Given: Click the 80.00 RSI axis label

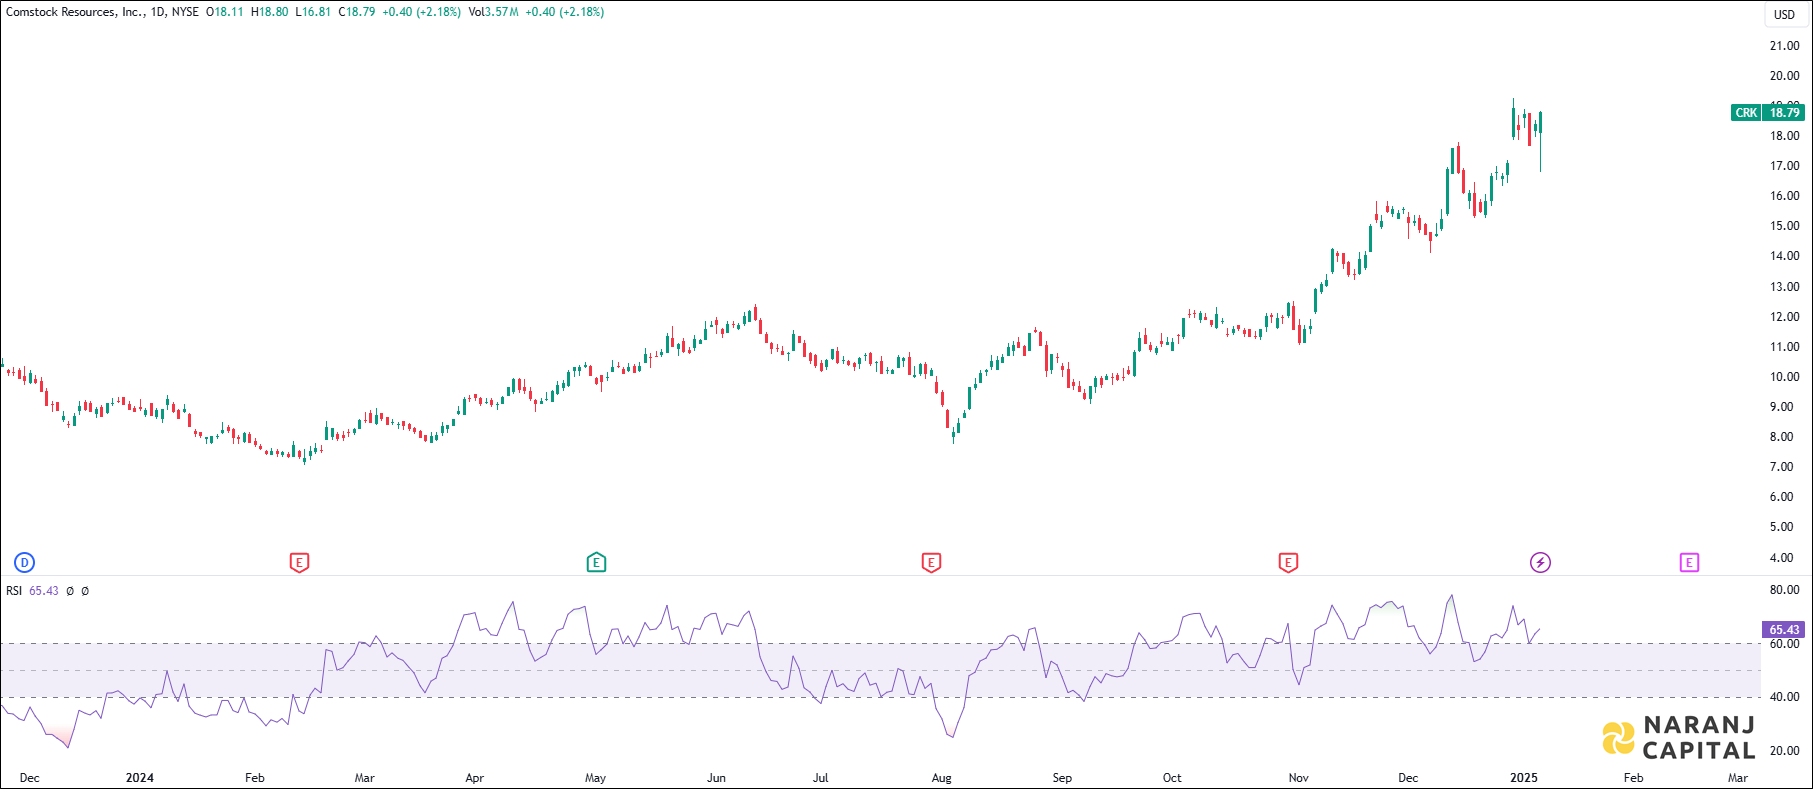Looking at the screenshot, I should (1785, 590).
